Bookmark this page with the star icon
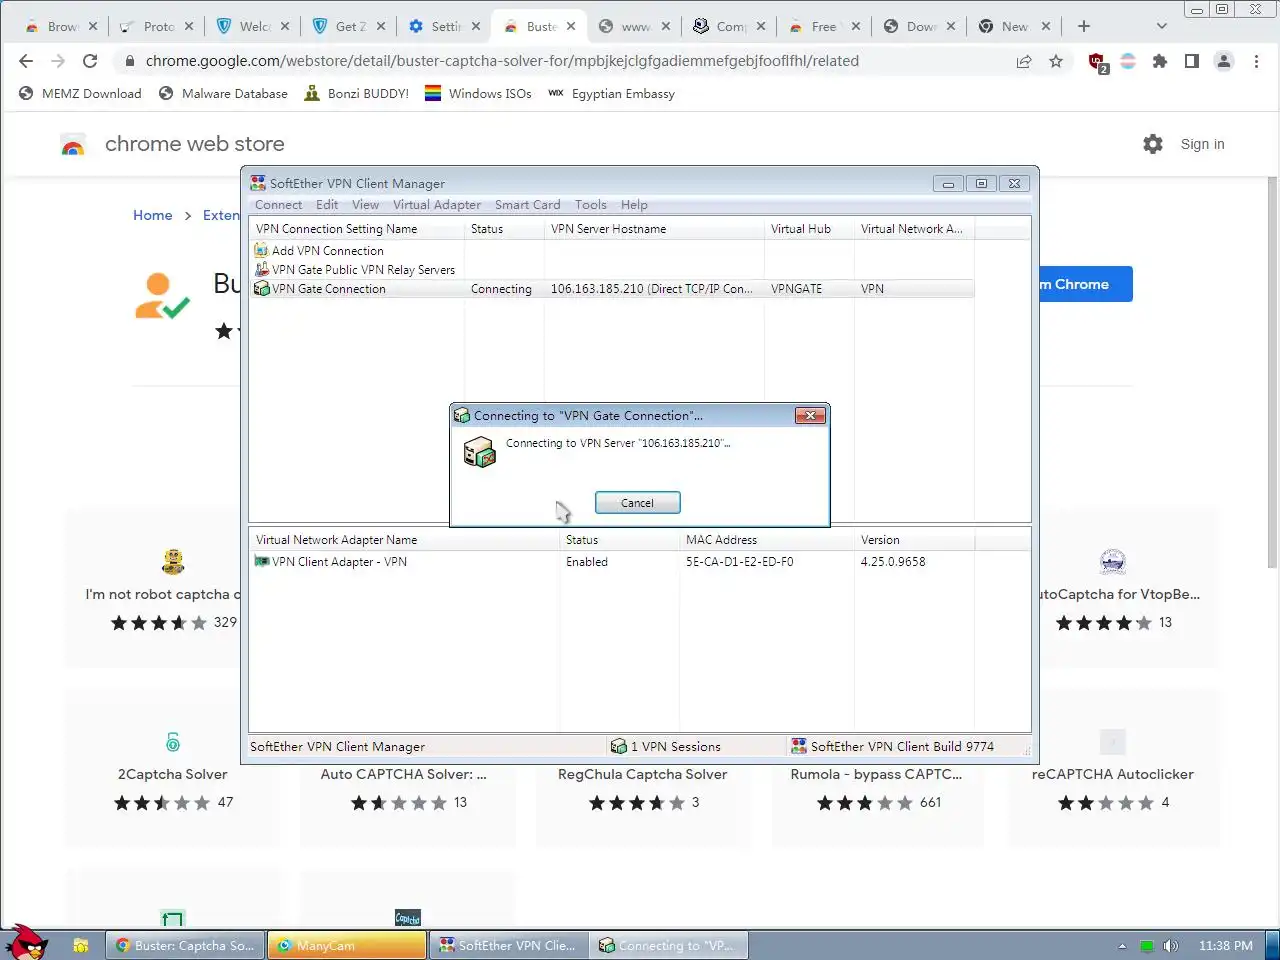The width and height of the screenshot is (1280, 960). [x=1056, y=61]
